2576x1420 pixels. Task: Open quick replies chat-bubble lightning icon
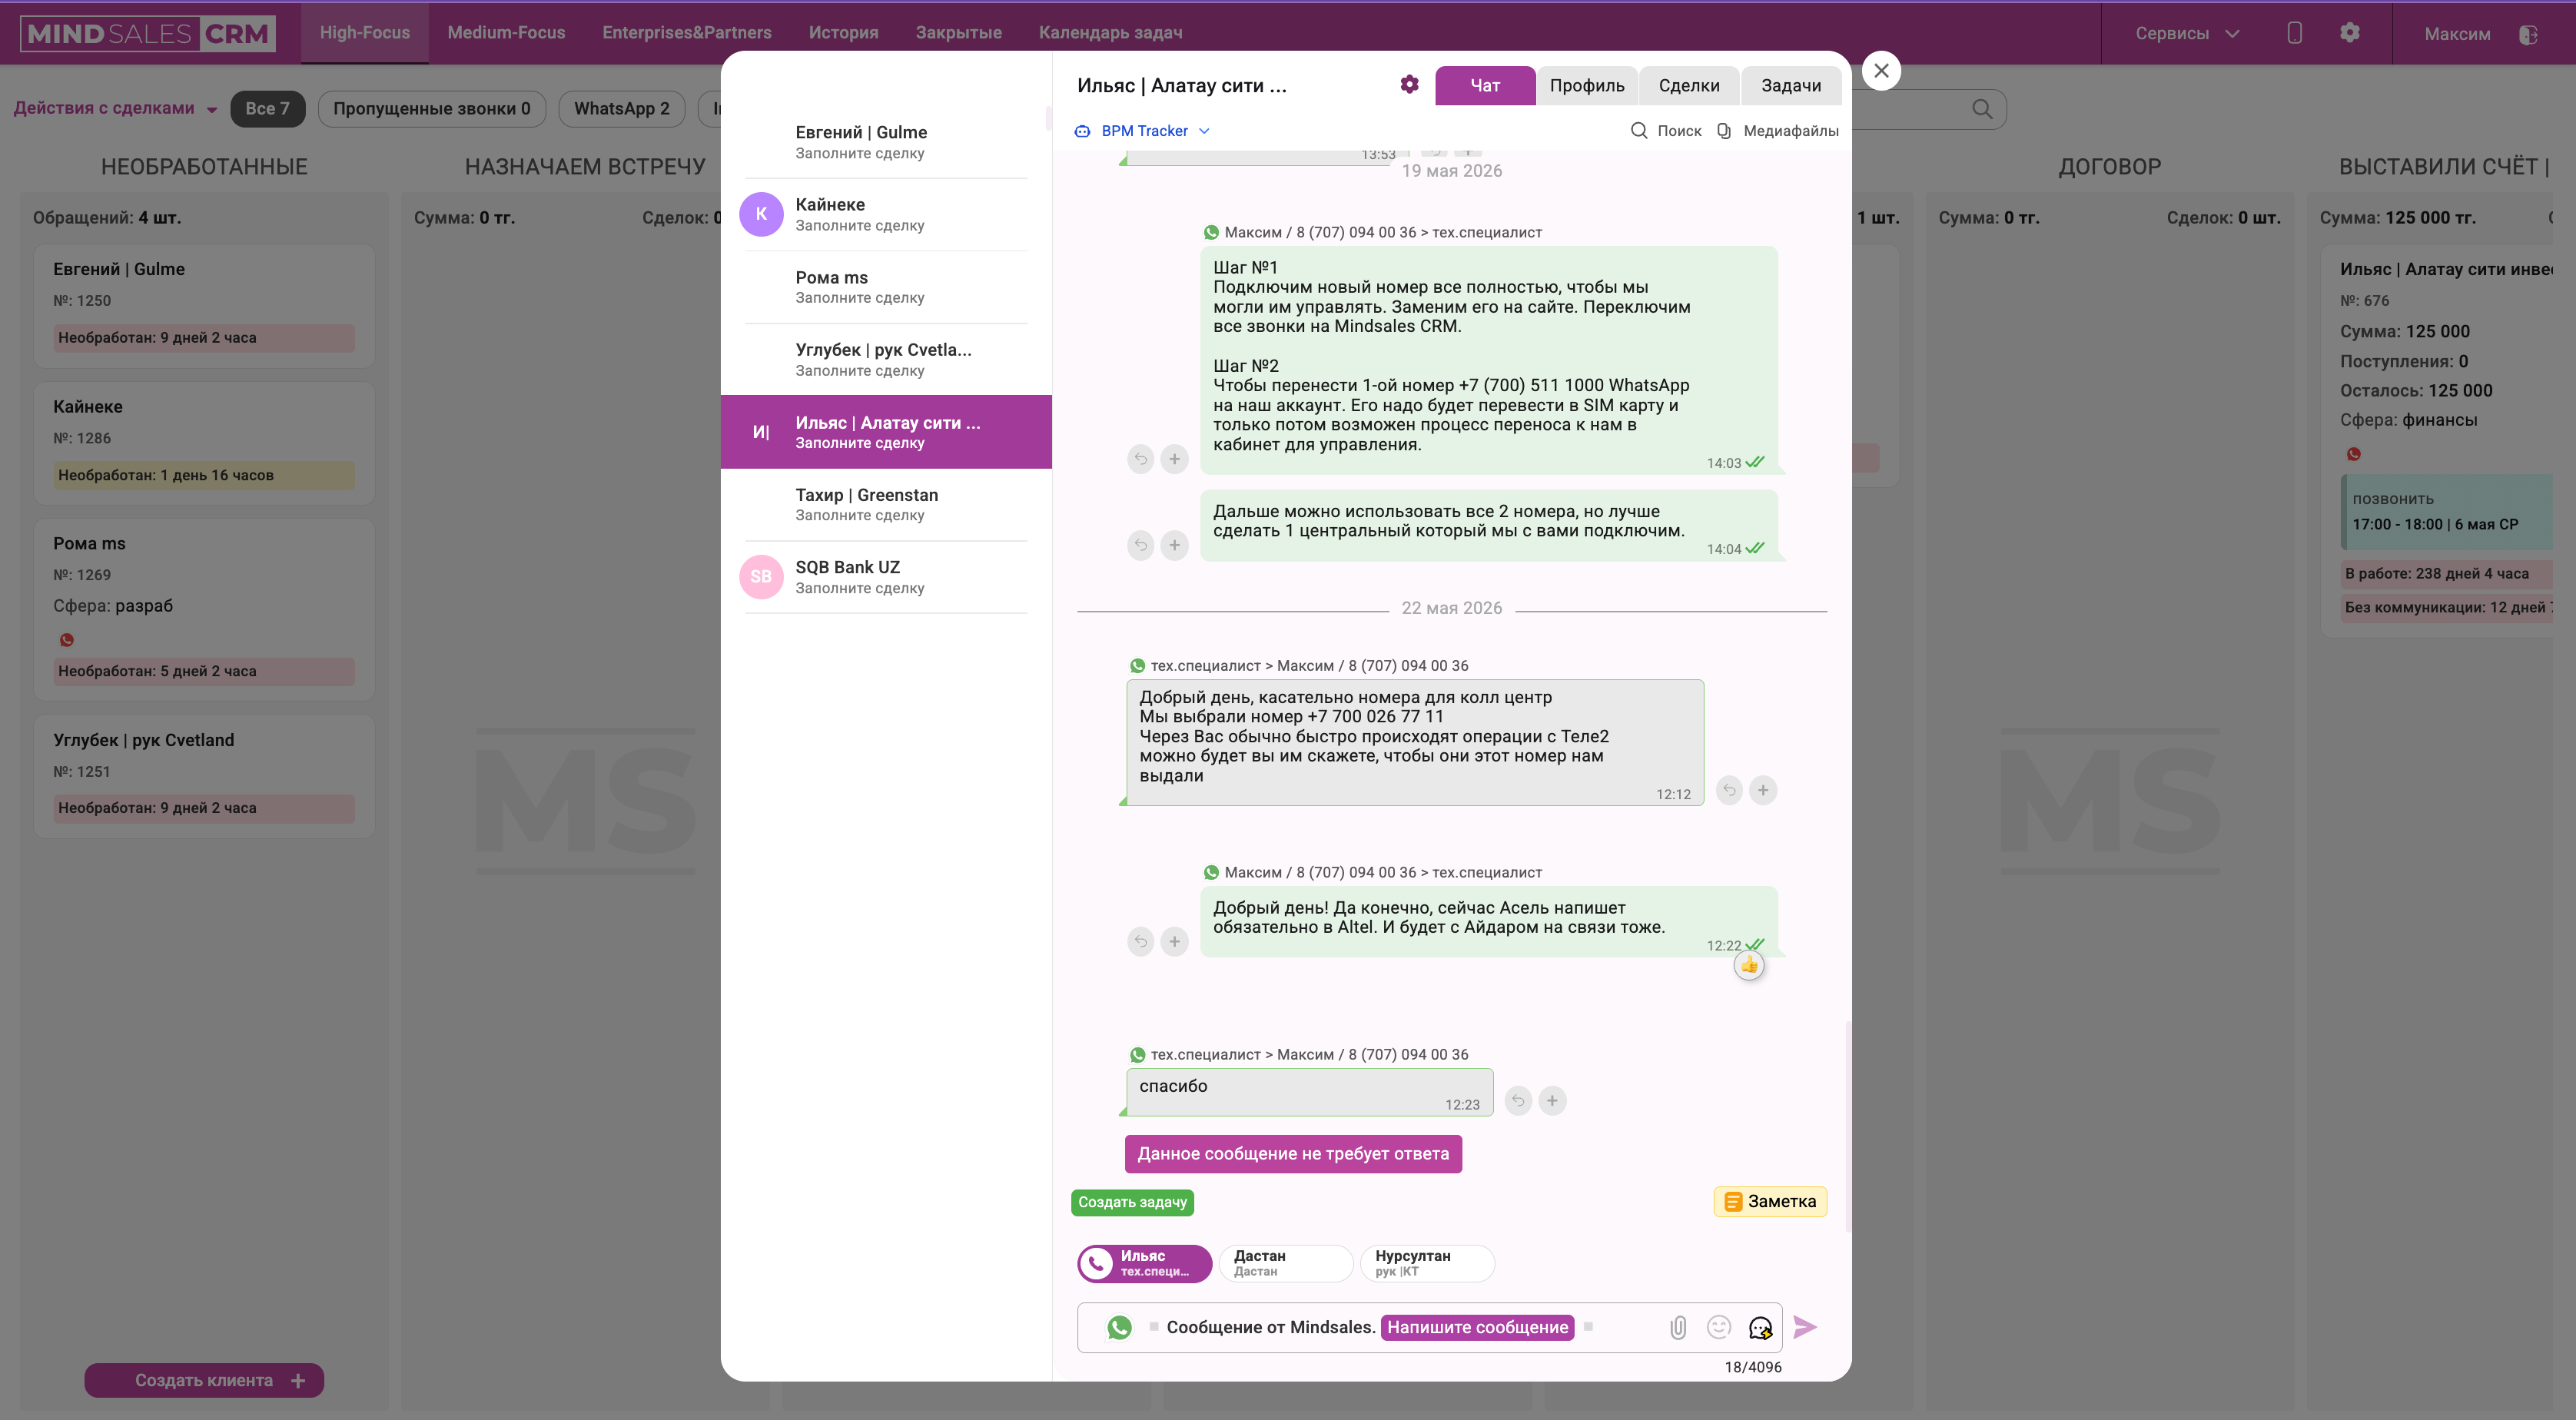(1760, 1327)
